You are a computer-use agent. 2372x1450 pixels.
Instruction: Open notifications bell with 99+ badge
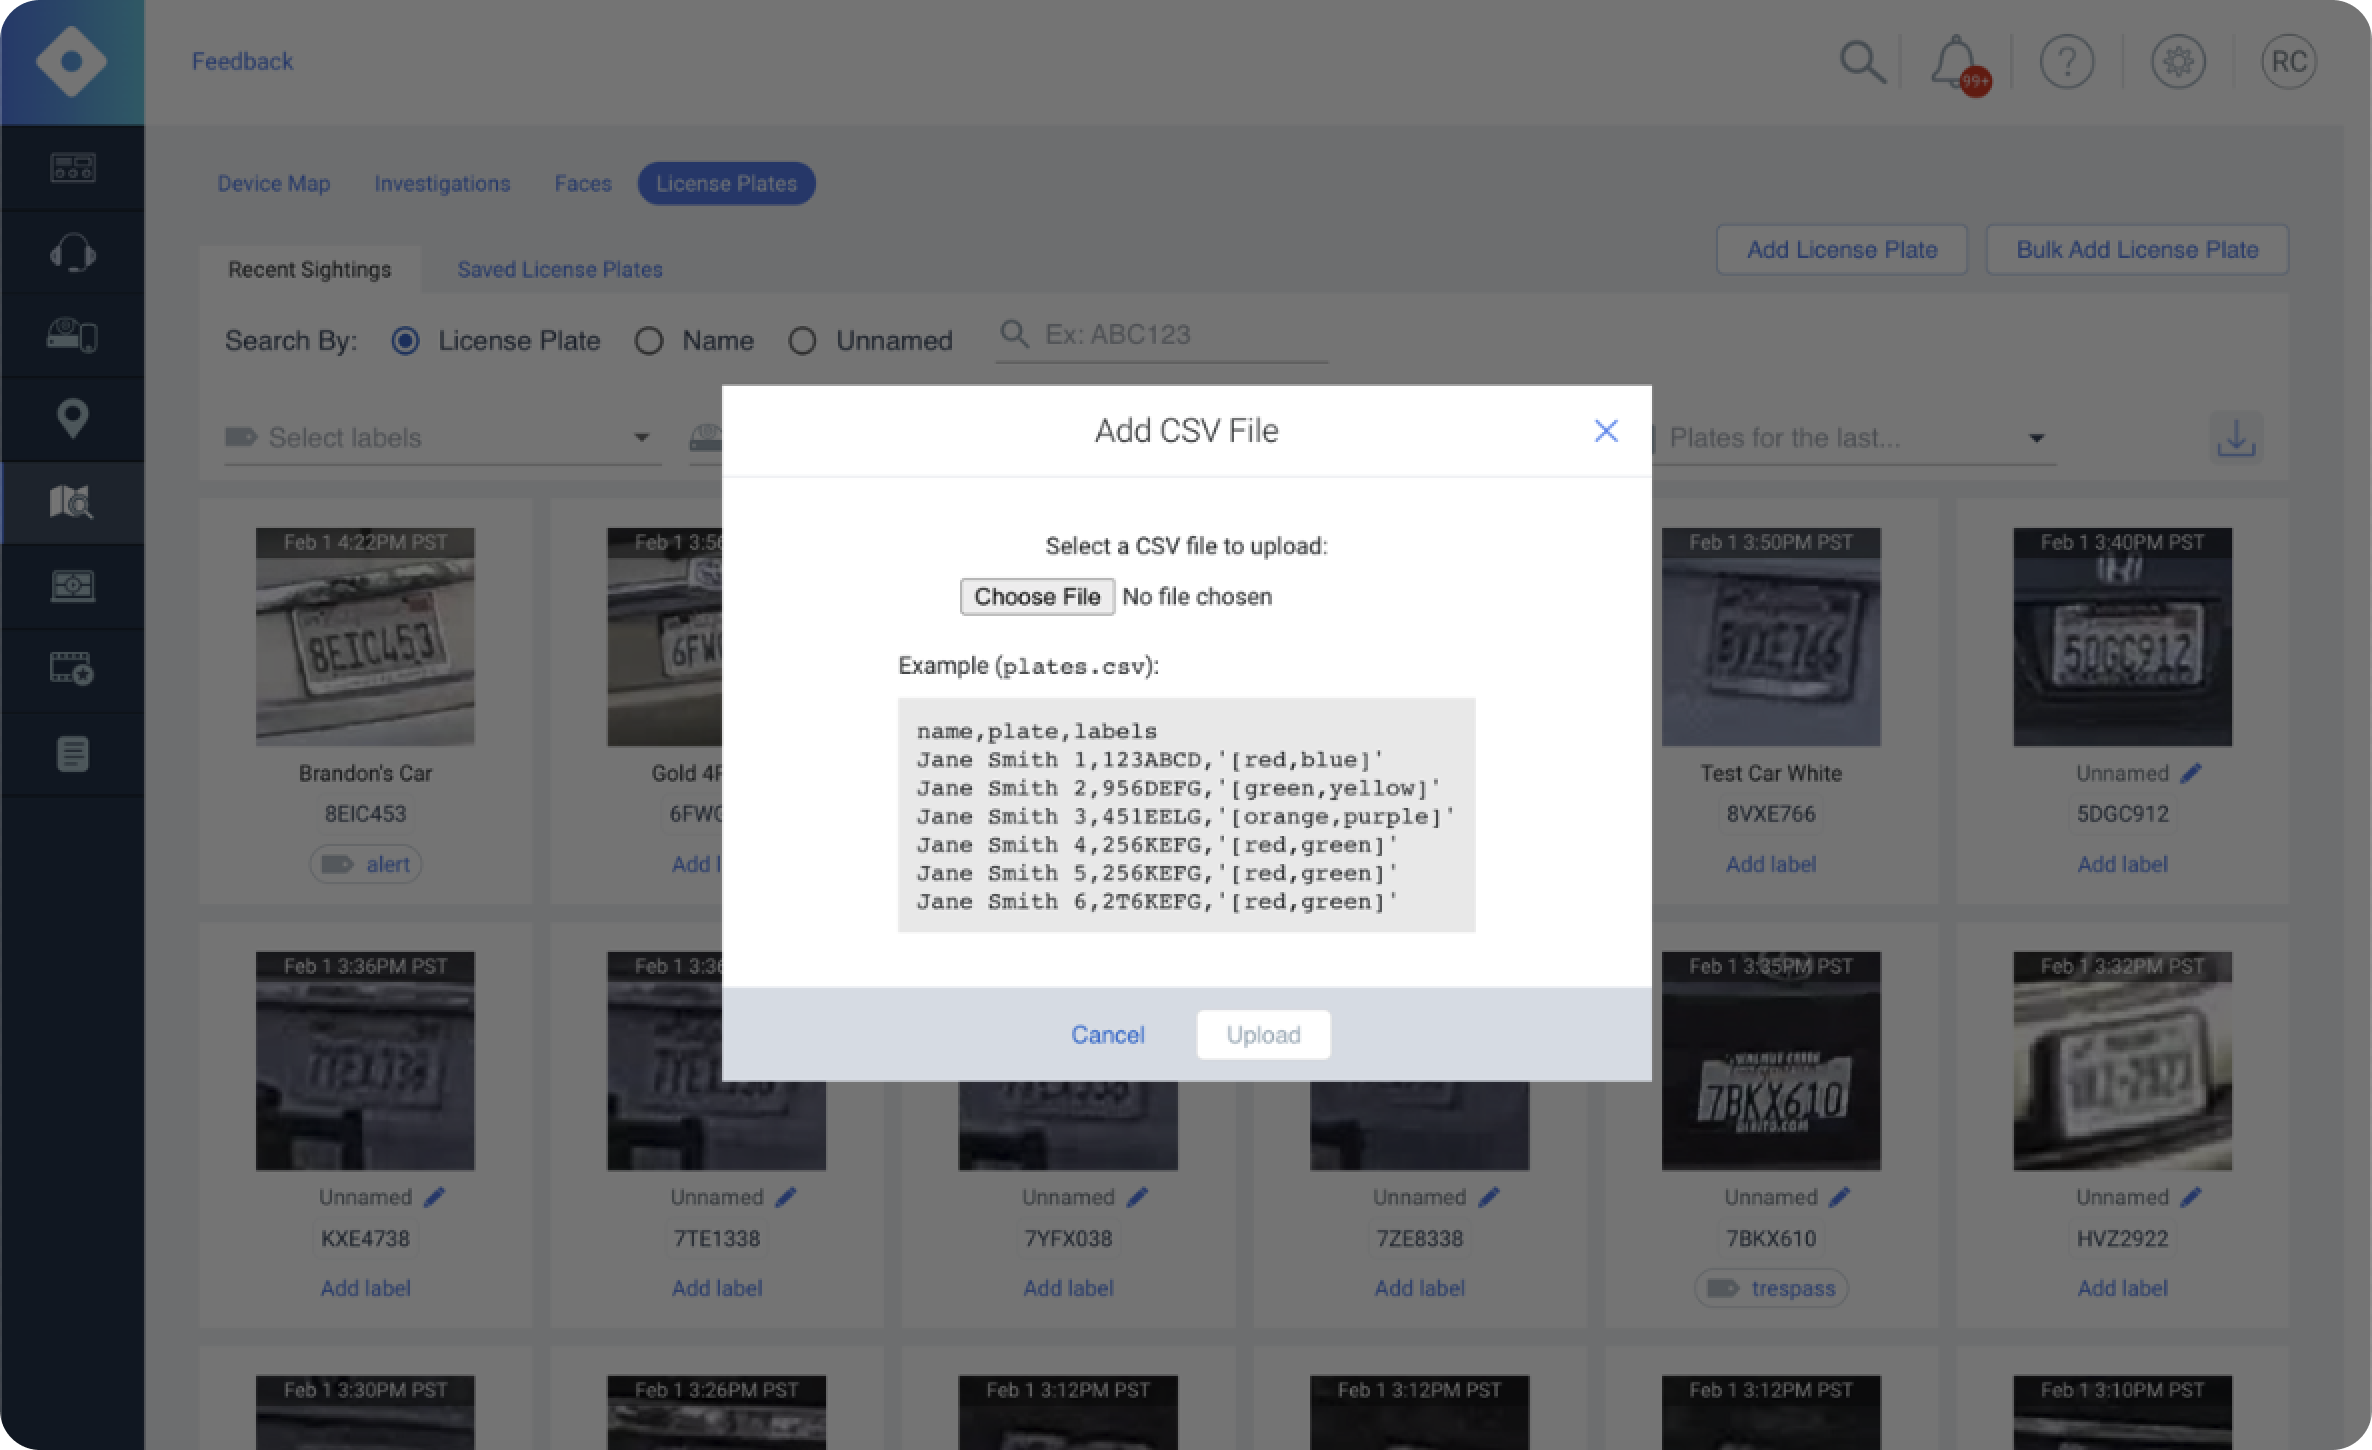click(x=1955, y=63)
